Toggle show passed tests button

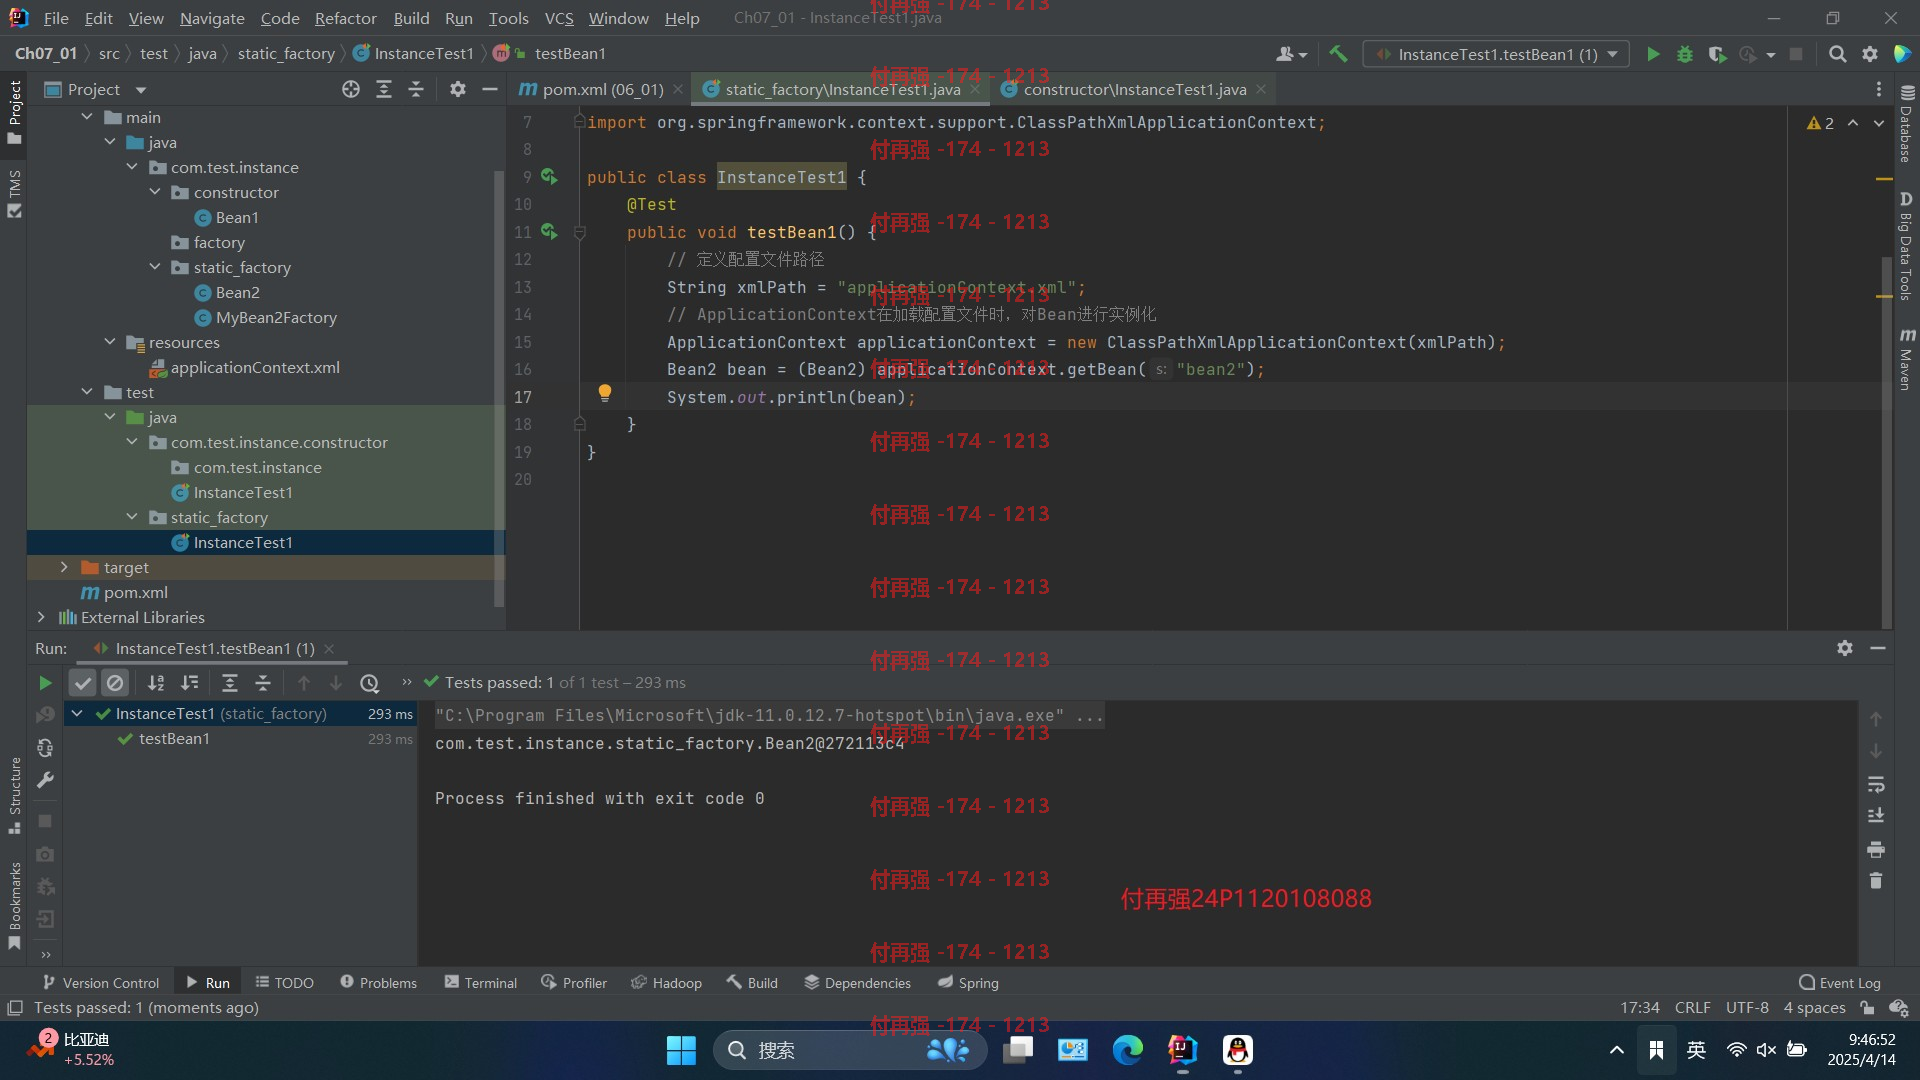[83, 683]
